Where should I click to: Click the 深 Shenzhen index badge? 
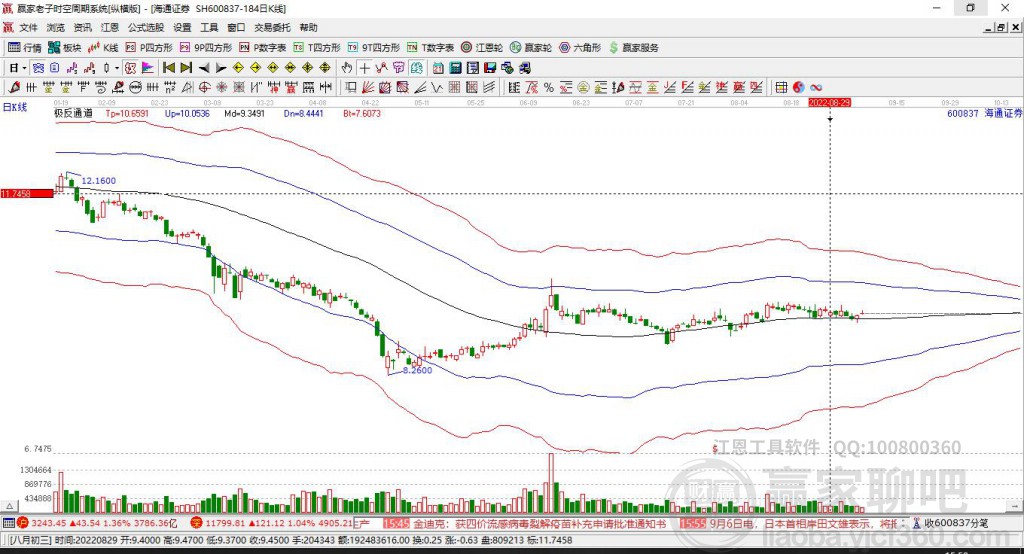(197, 523)
